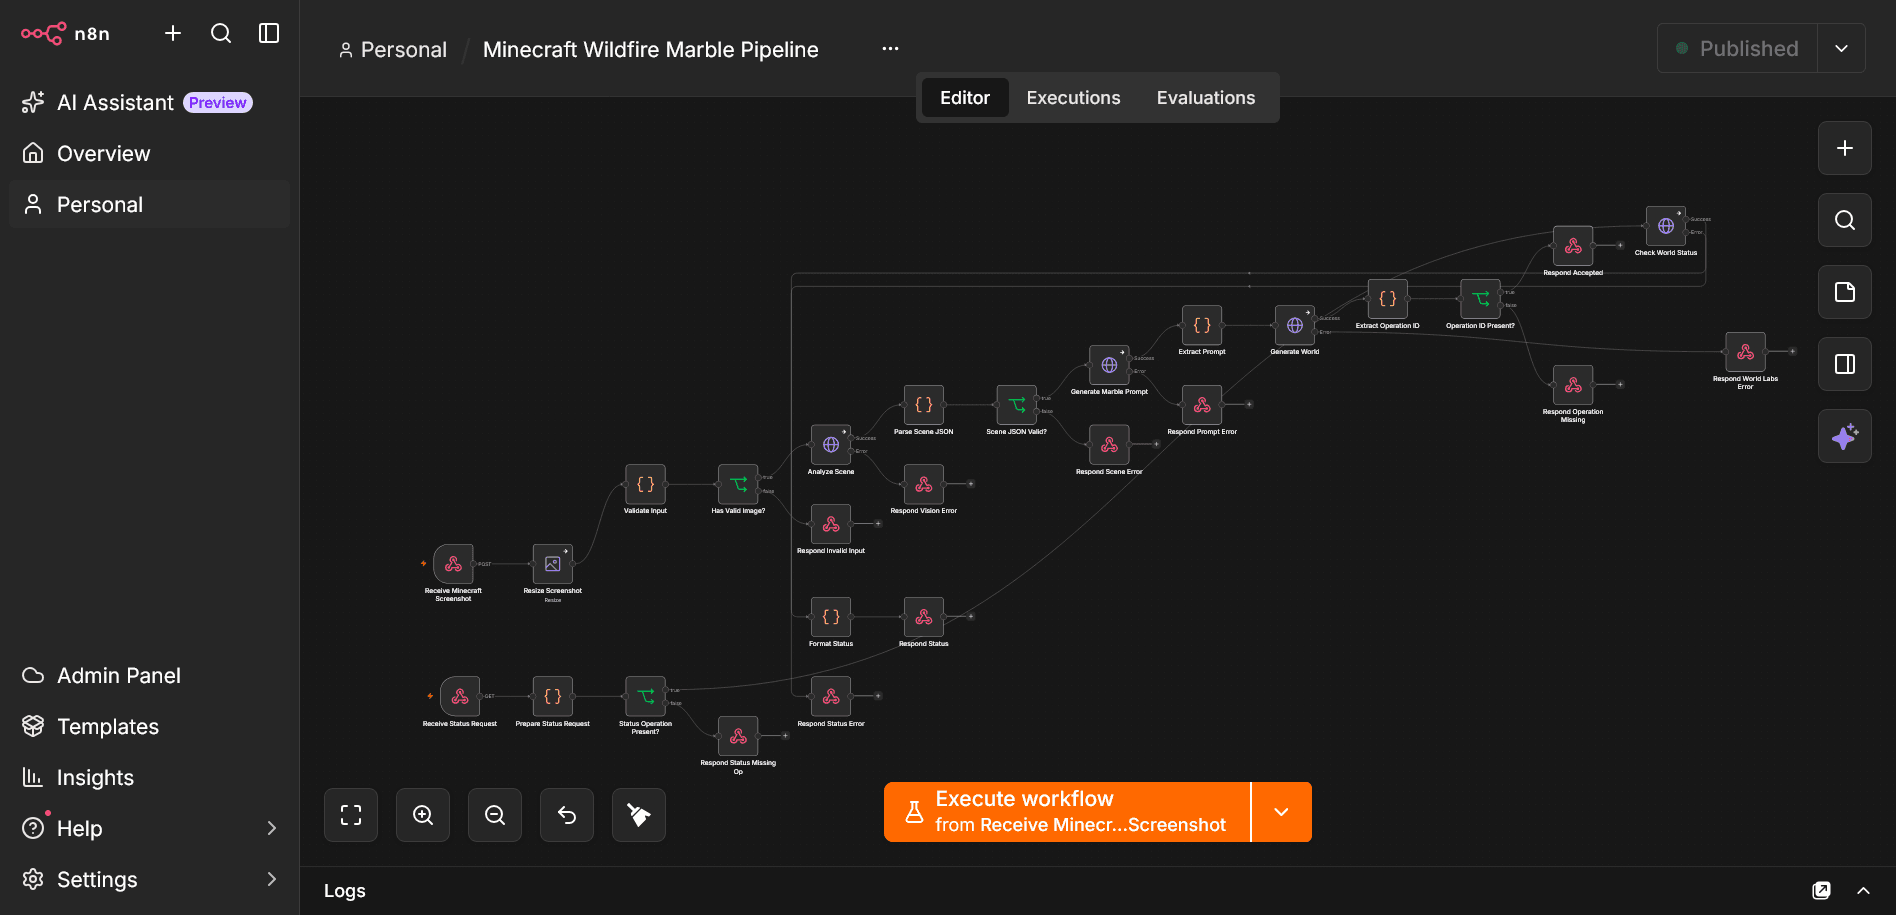
Task: Switch to Editor tab
Action: pos(964,98)
